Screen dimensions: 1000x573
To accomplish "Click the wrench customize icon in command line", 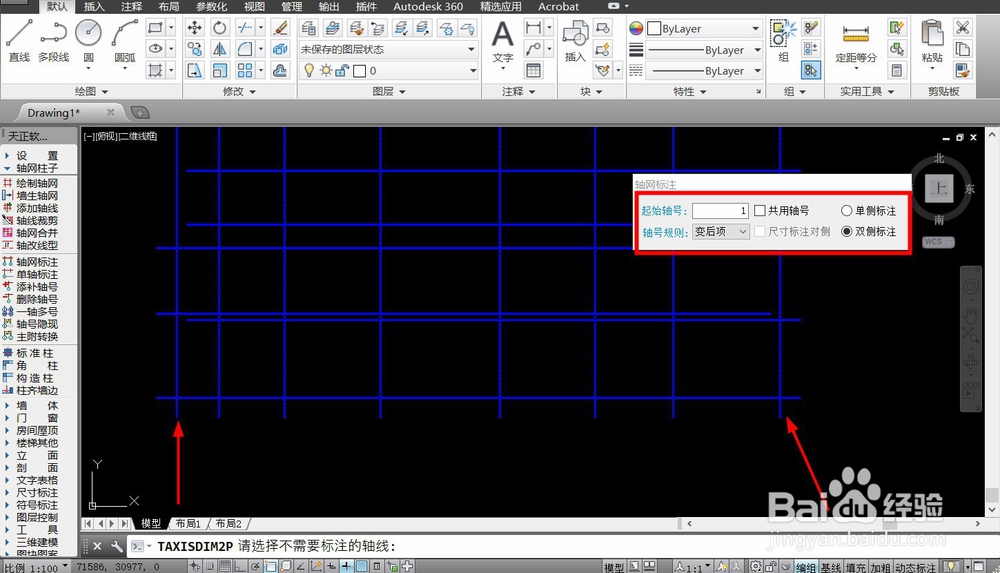I will point(117,546).
